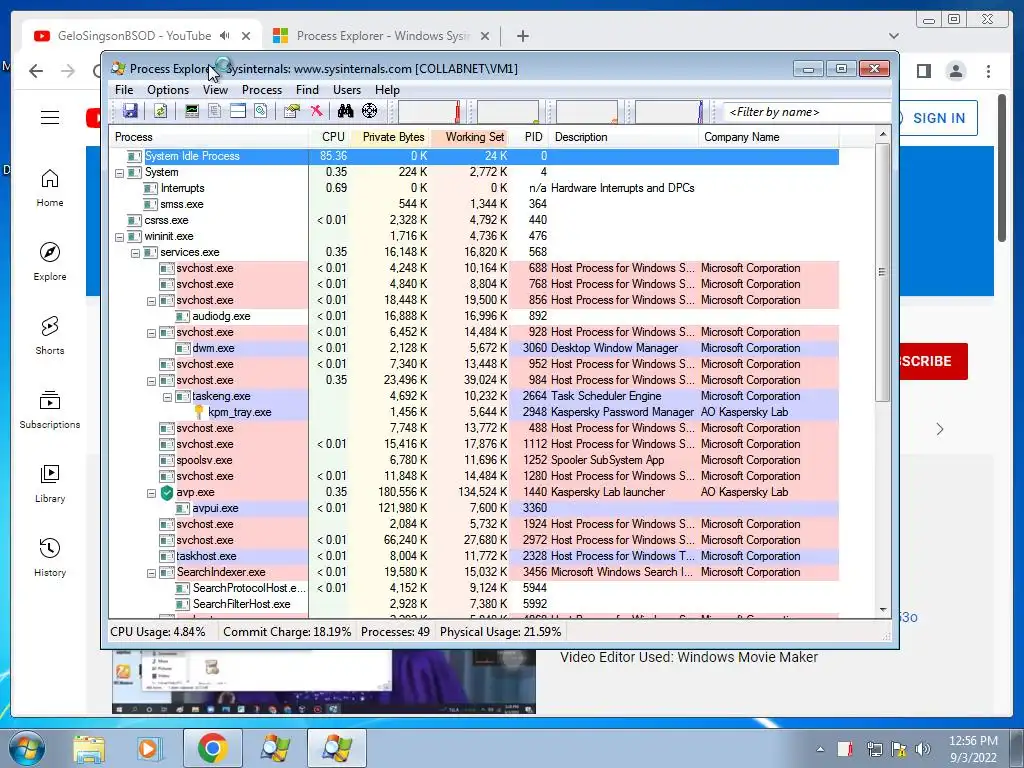Open the Options menu
Screen dimensions: 1024x768
(168, 90)
